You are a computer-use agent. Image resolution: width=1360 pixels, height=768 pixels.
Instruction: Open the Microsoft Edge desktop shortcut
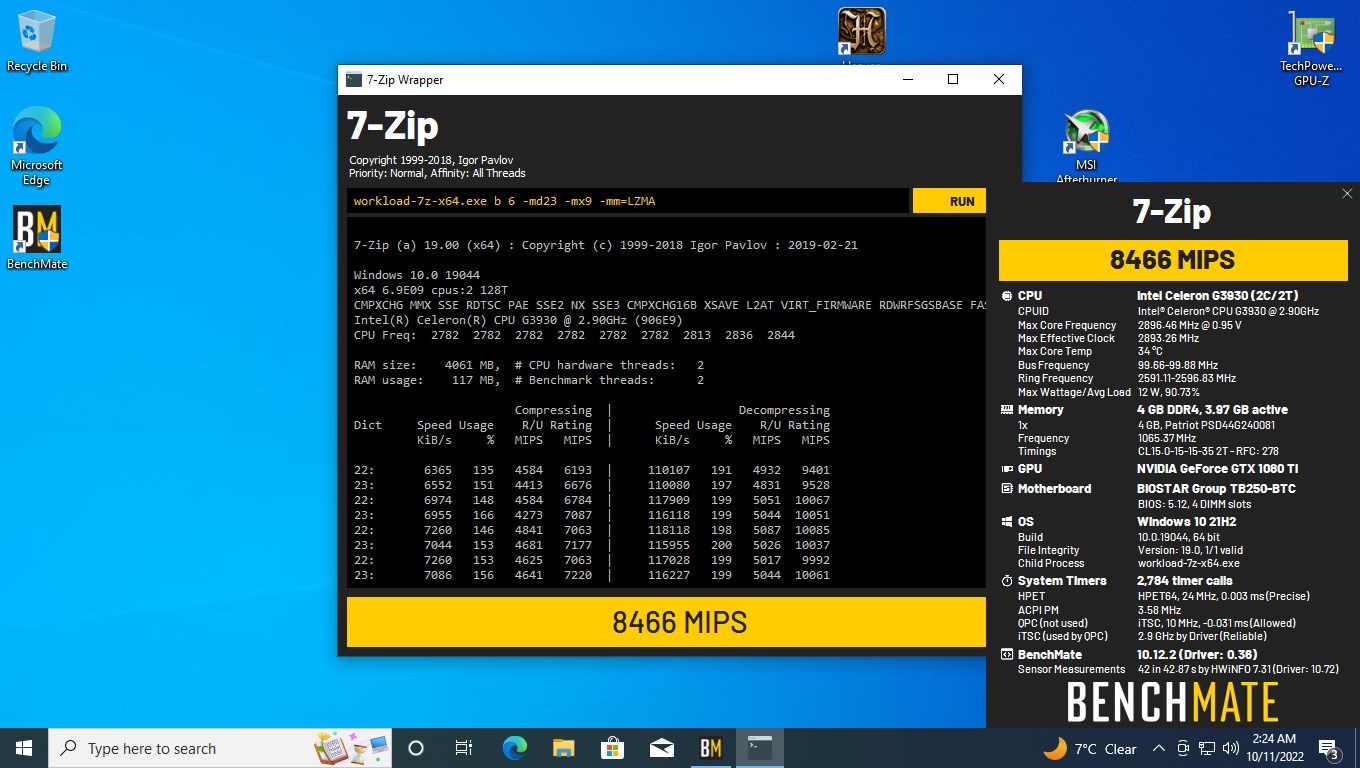[37, 146]
